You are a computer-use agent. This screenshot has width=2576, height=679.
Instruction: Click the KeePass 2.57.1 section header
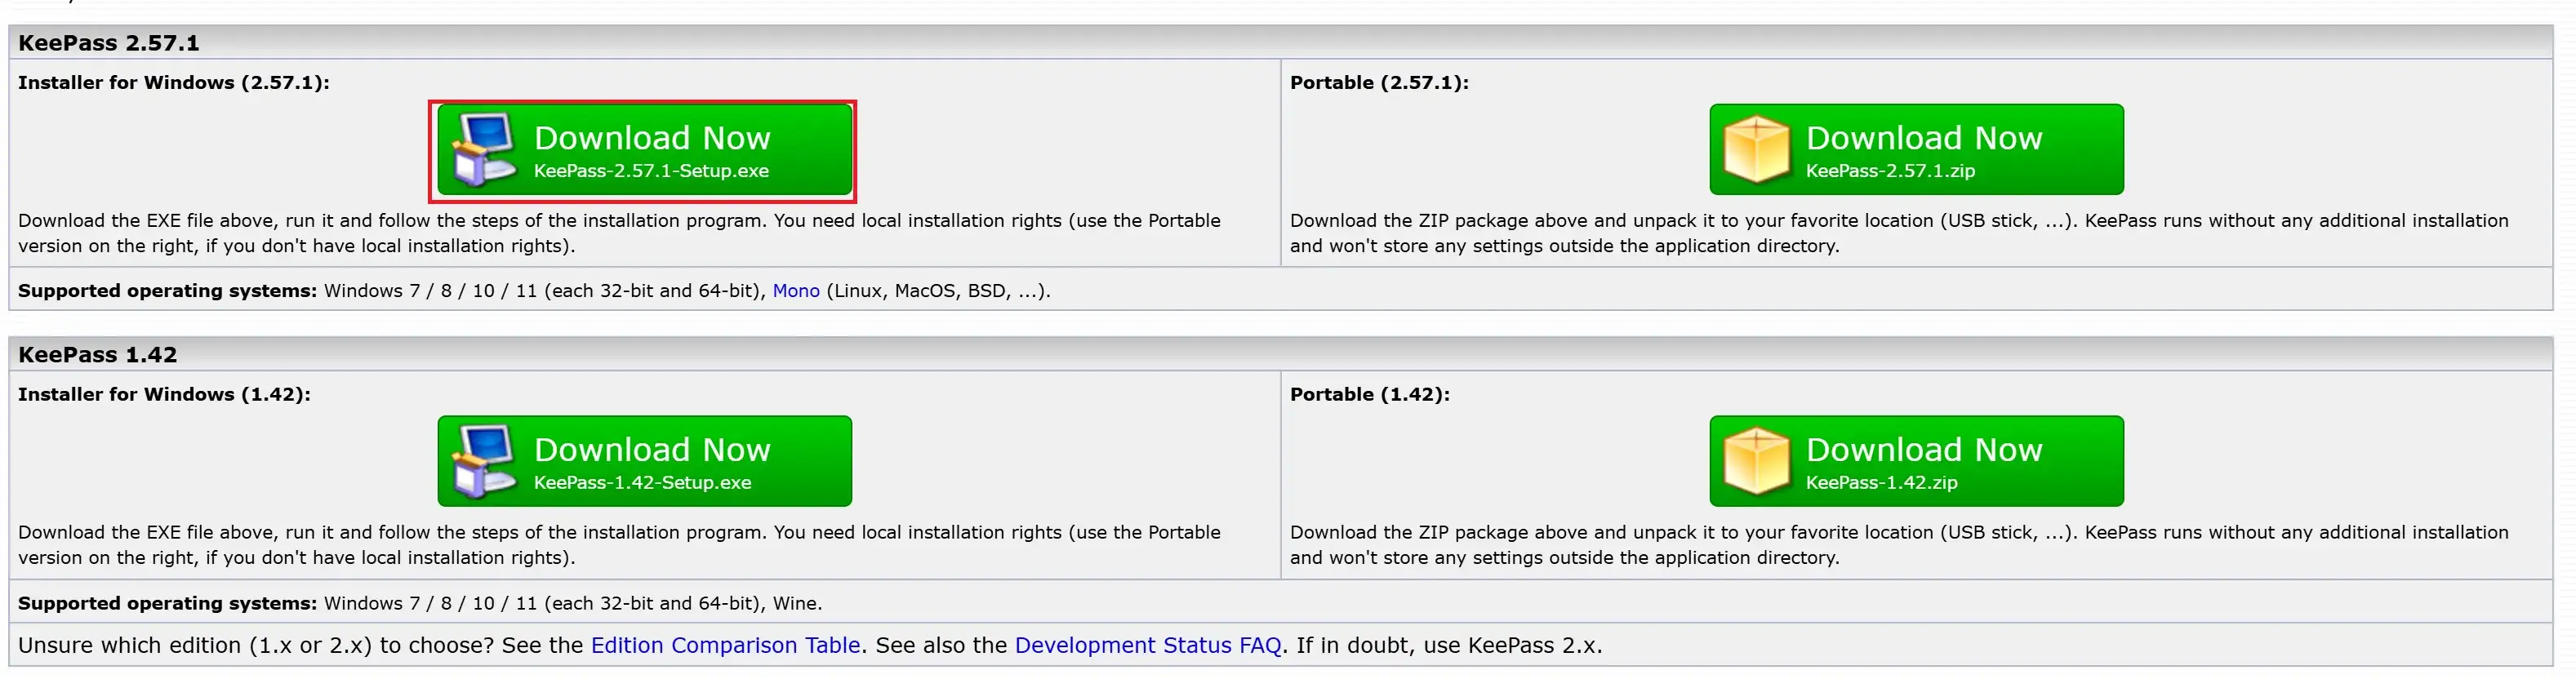tap(109, 43)
